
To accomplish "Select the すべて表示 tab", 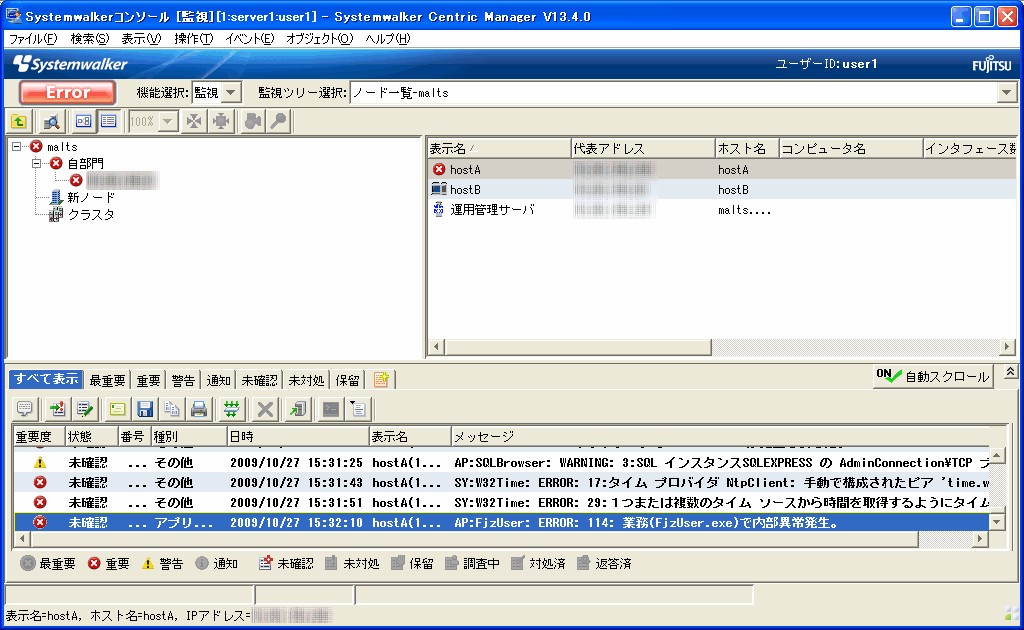I will [x=46, y=379].
